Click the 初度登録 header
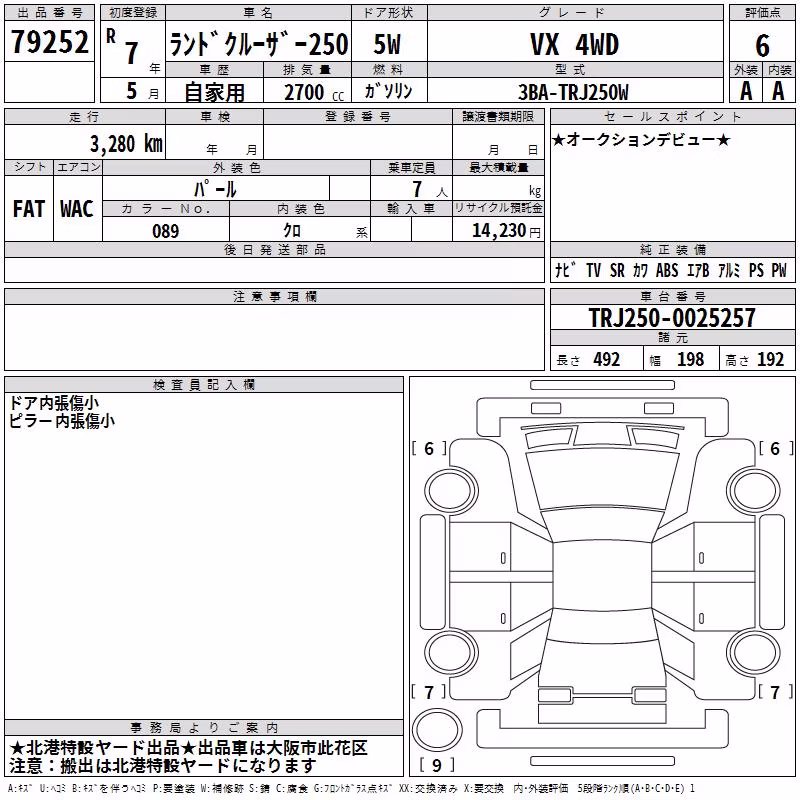This screenshot has height=800, width=800. point(133,13)
